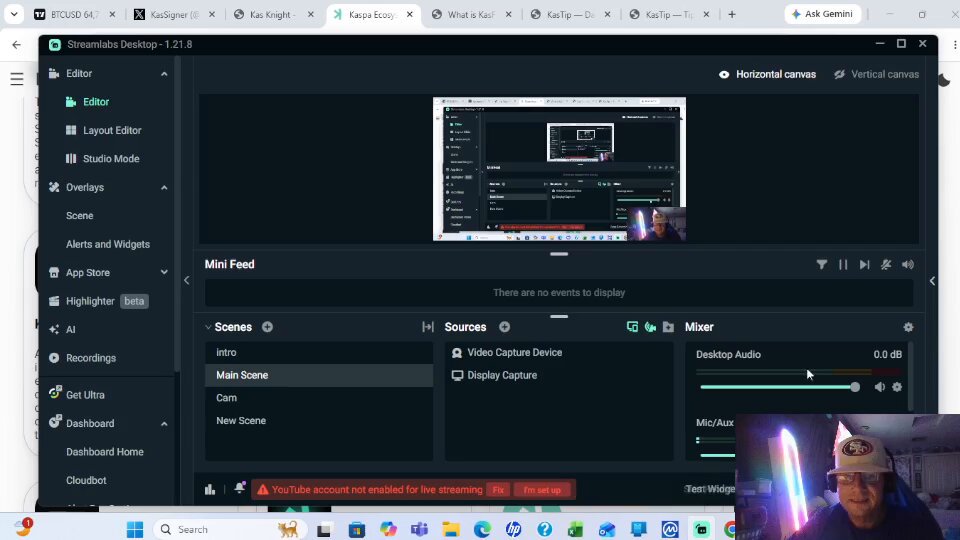960x540 pixels.
Task: Open Microsoft Teams from taskbar
Action: click(x=419, y=529)
